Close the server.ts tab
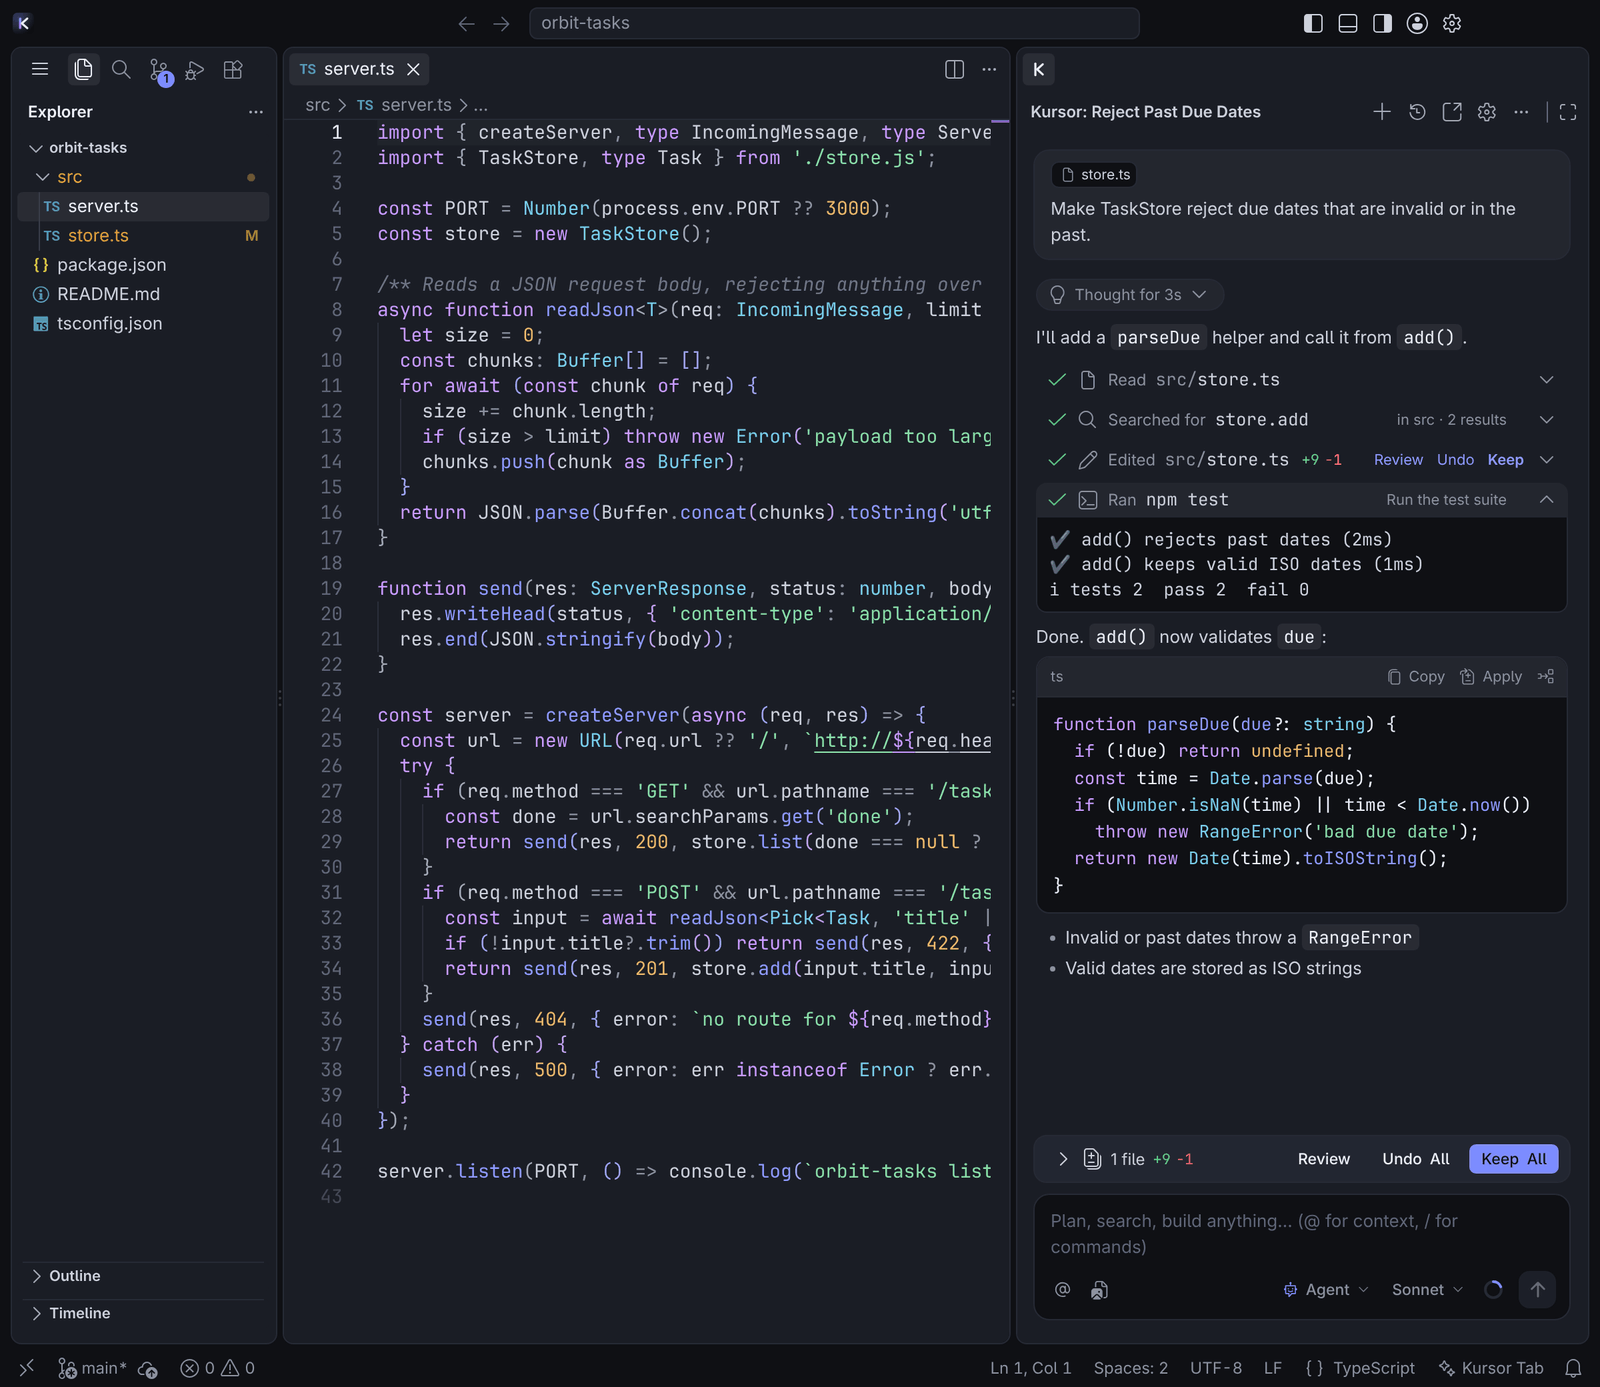 [x=413, y=69]
